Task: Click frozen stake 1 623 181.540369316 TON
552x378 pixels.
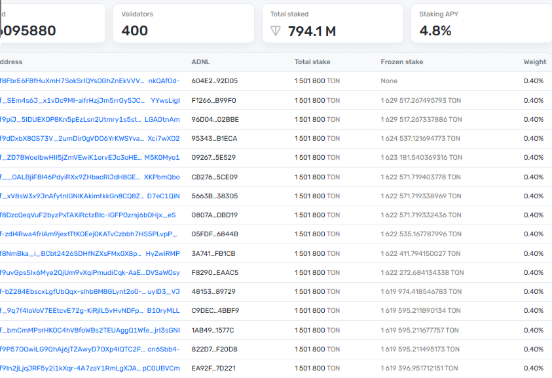Action: [421, 157]
